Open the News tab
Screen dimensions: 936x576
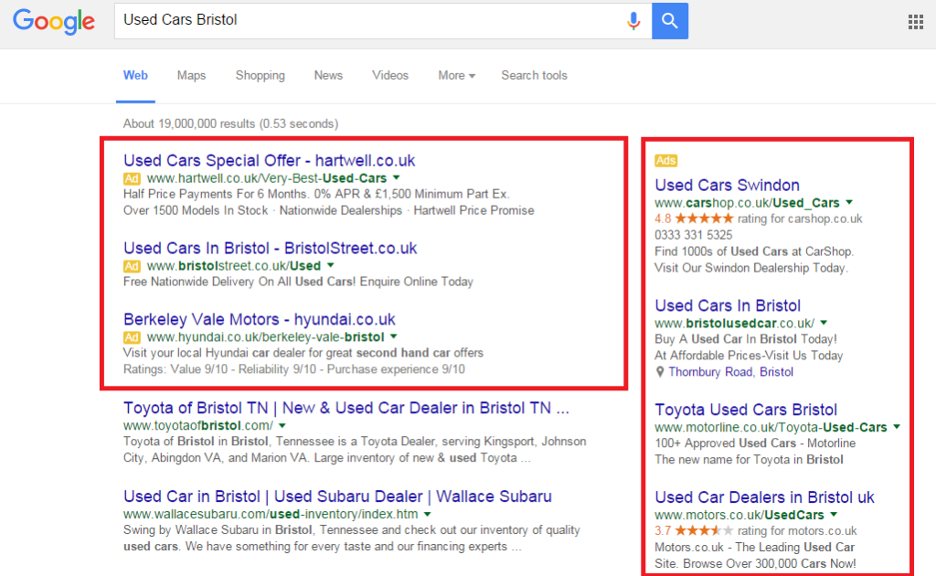[328, 75]
